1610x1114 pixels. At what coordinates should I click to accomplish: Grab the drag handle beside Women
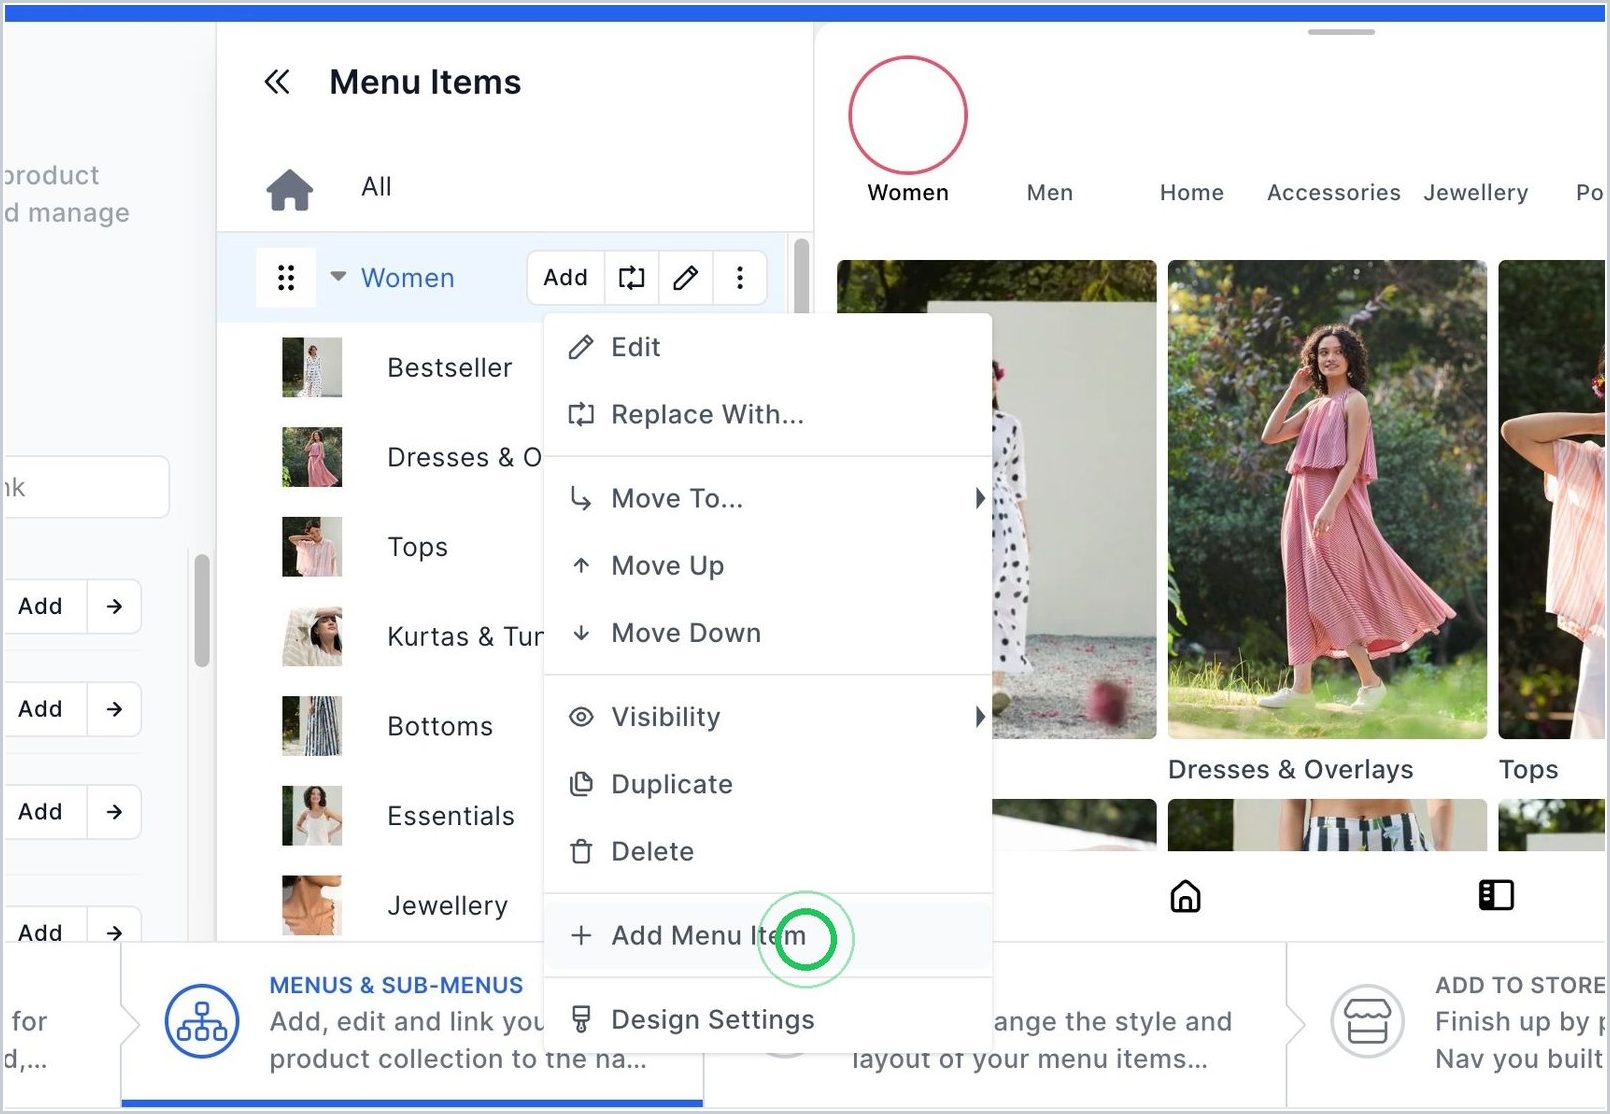[286, 277]
